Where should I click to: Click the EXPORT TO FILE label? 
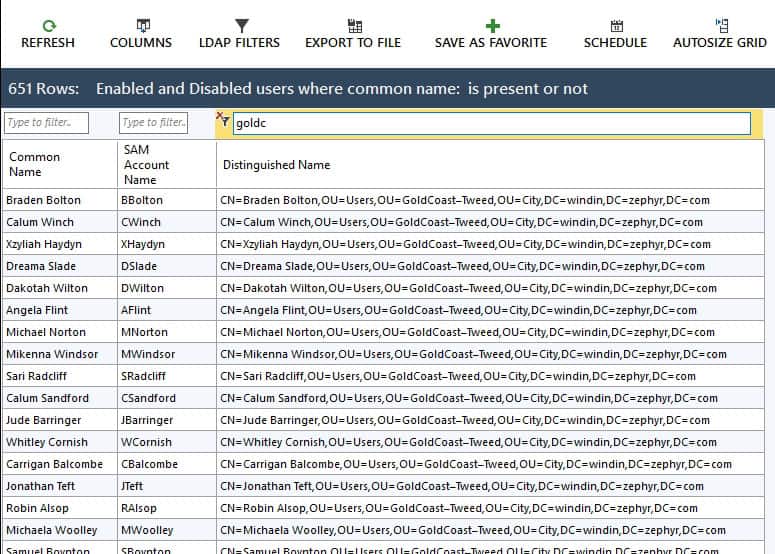pyautogui.click(x=353, y=43)
